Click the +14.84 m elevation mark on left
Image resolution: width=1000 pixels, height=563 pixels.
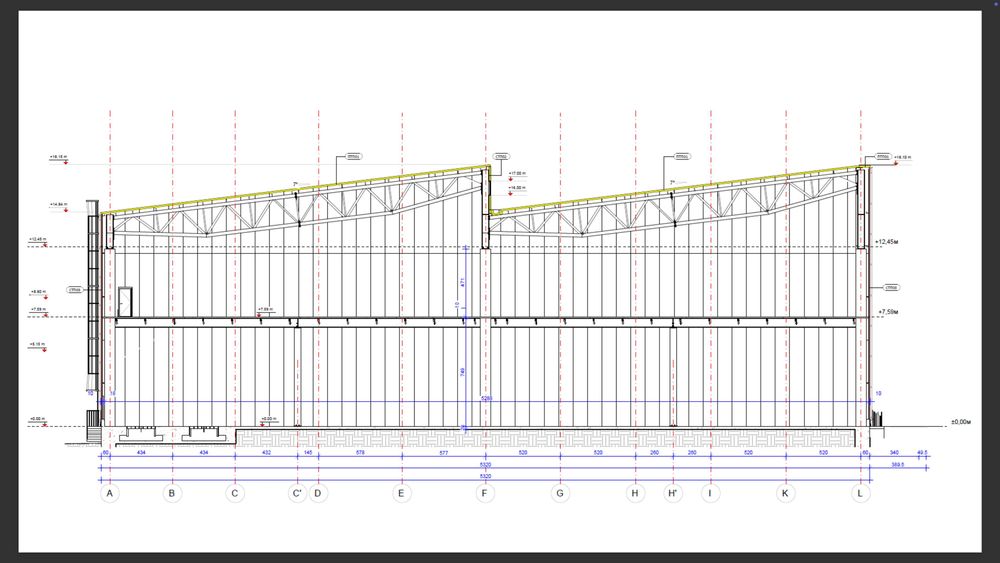coord(59,205)
